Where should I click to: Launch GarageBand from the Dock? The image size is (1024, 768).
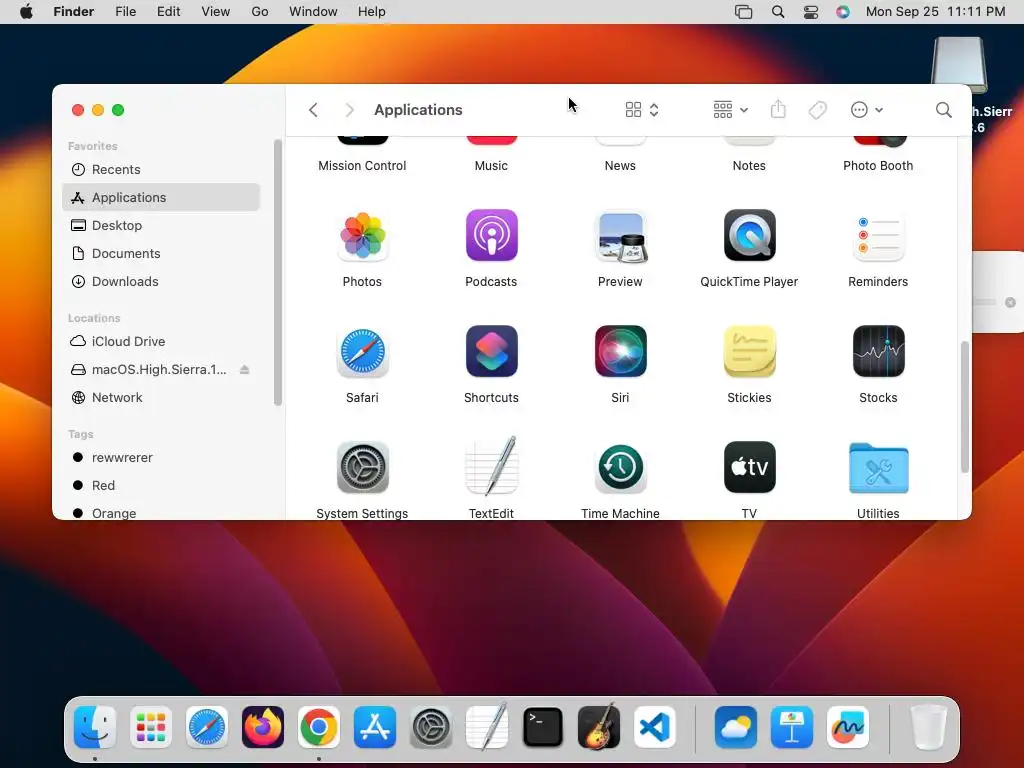pyautogui.click(x=599, y=726)
